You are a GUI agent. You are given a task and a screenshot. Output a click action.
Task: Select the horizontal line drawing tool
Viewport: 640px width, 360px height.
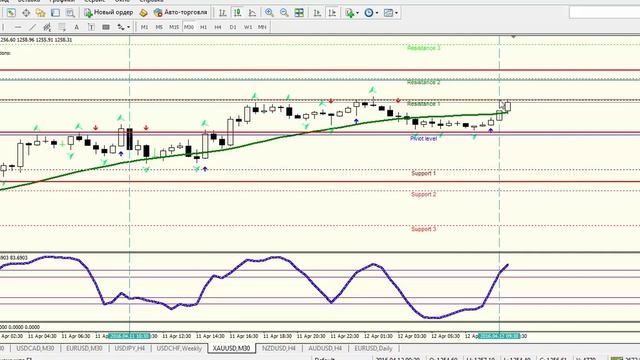click(18, 27)
